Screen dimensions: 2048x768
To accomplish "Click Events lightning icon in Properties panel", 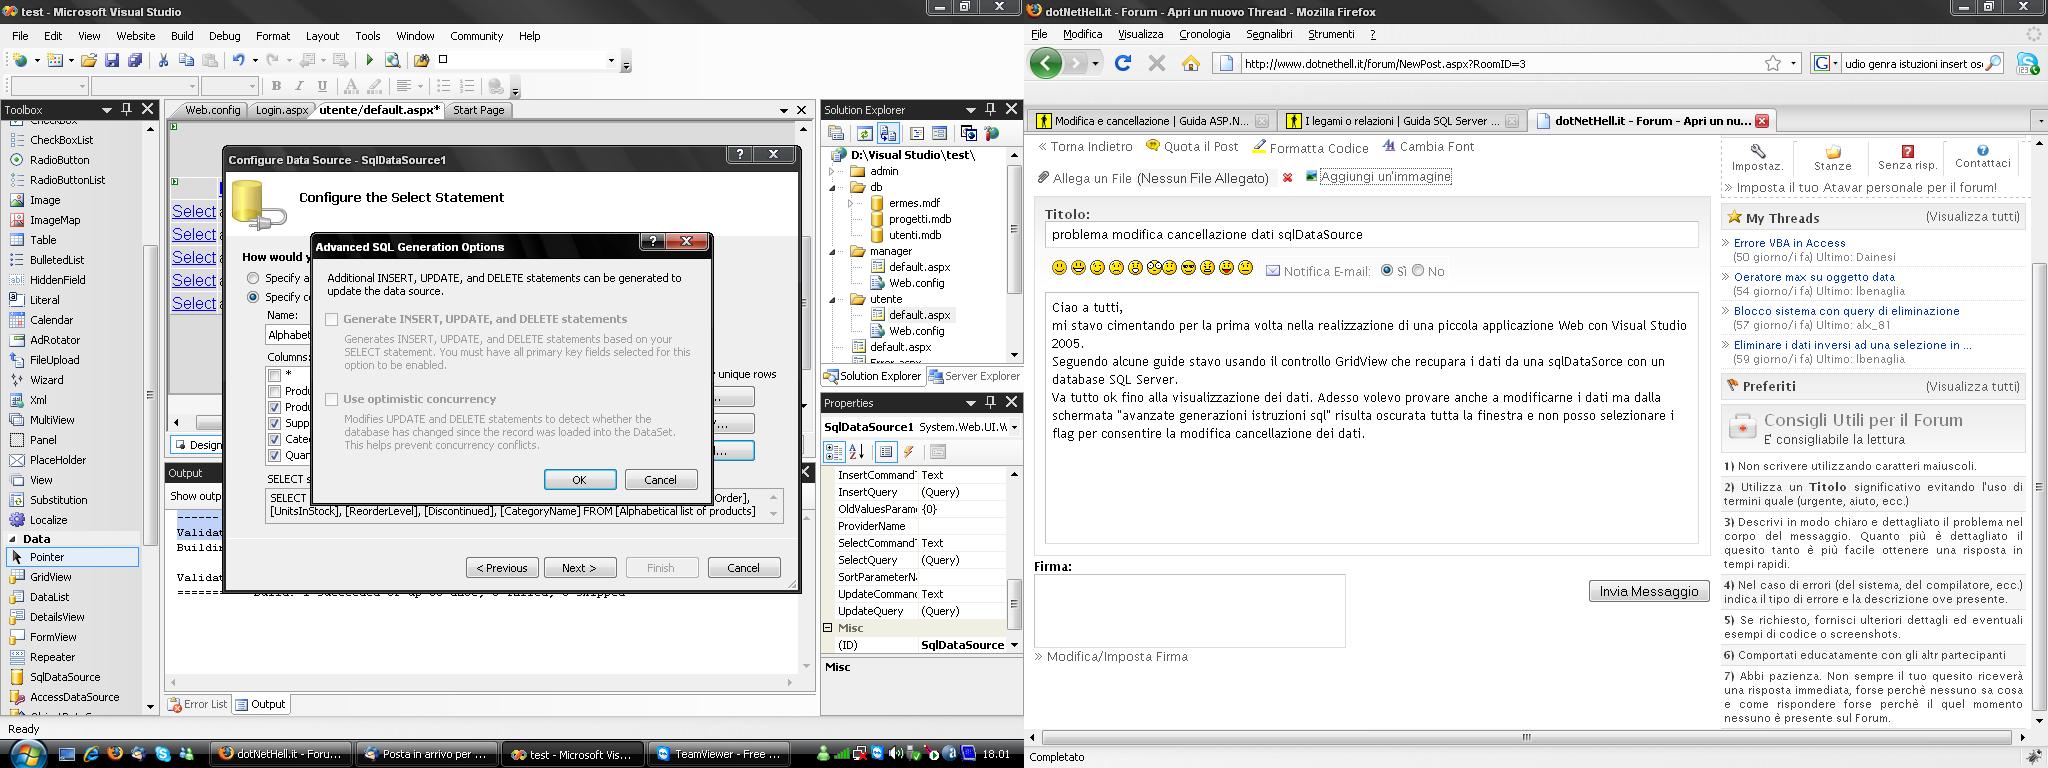I will click(x=909, y=452).
